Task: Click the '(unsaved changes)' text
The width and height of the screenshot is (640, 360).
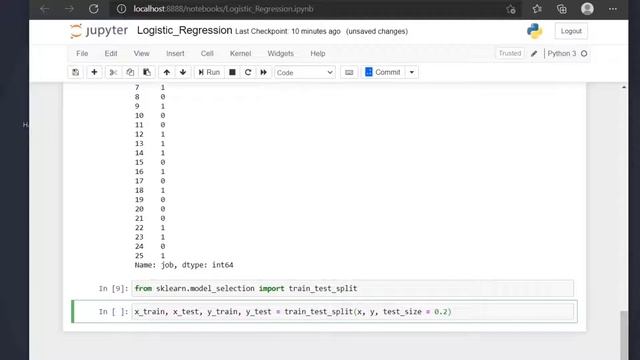Action: coord(377,31)
